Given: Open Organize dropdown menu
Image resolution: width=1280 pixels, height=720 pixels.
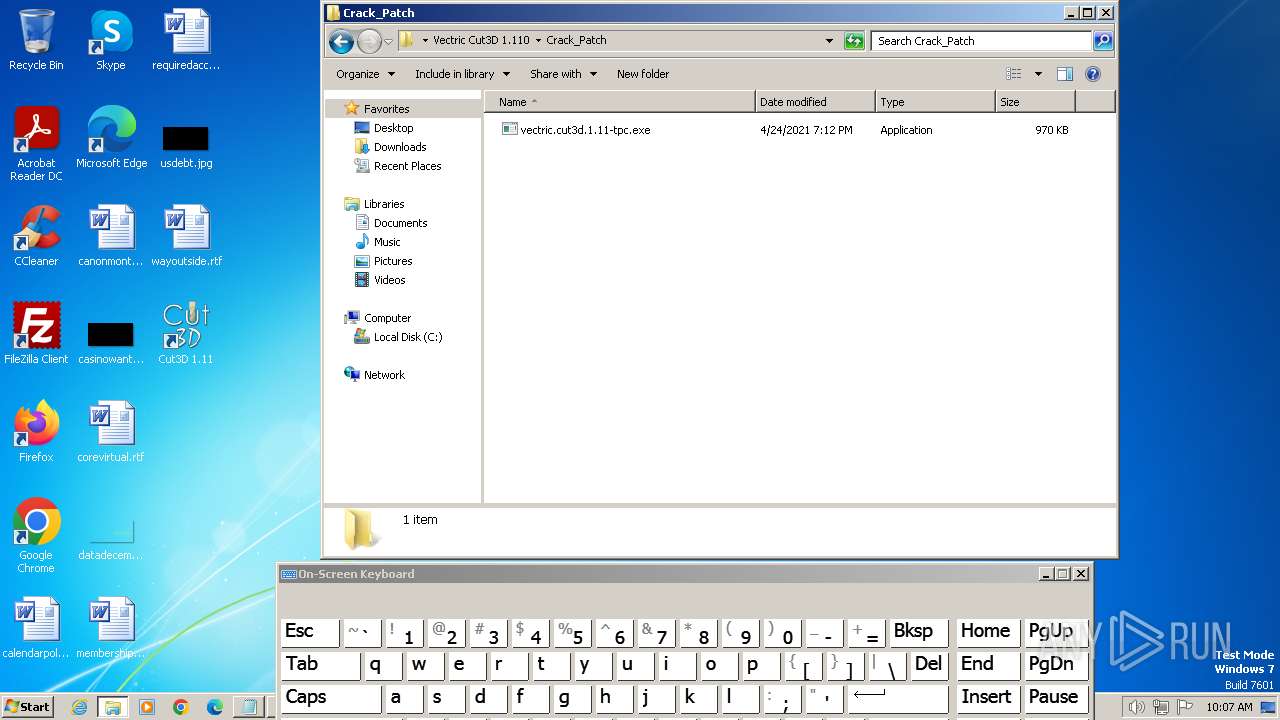Looking at the screenshot, I should 365,74.
